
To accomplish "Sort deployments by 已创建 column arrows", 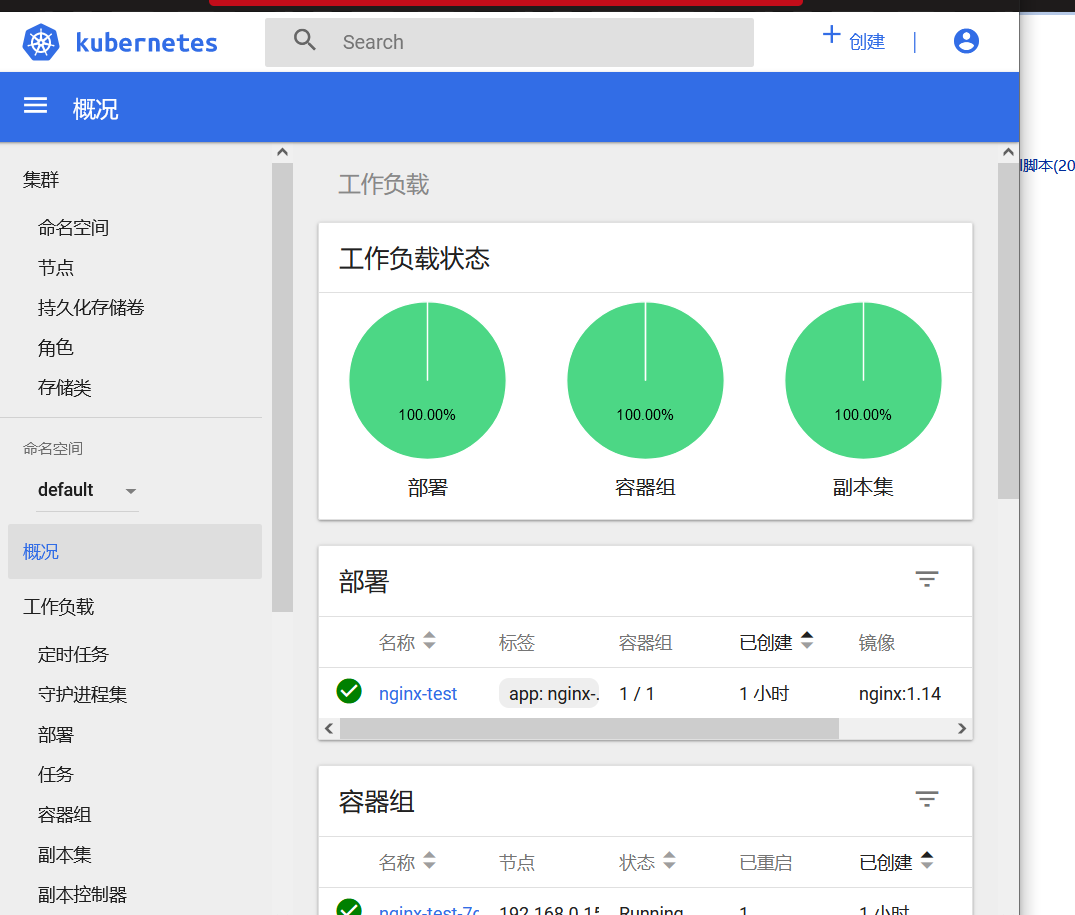I will click(807, 641).
